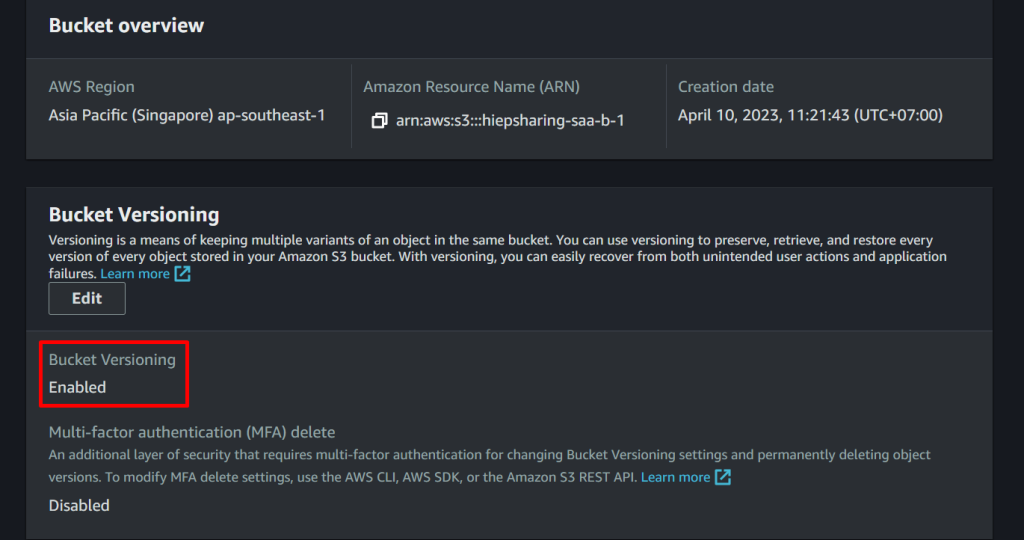
Task: Click the Creation date label
Action: 726,87
